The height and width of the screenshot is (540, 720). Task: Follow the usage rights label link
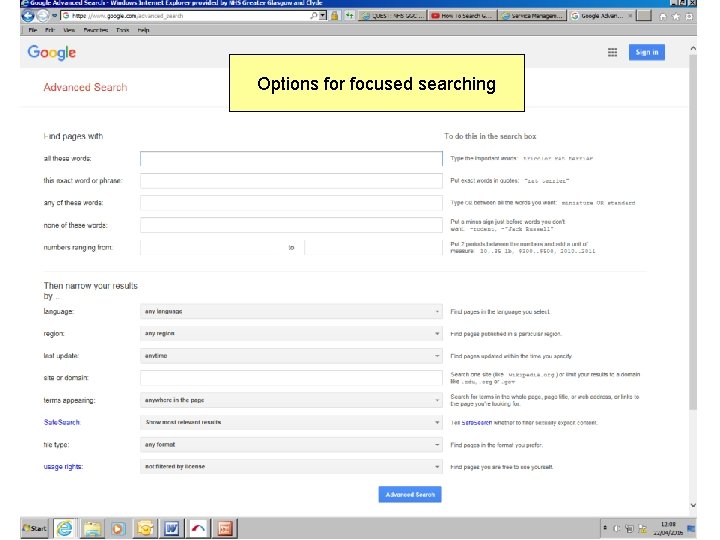(x=63, y=467)
